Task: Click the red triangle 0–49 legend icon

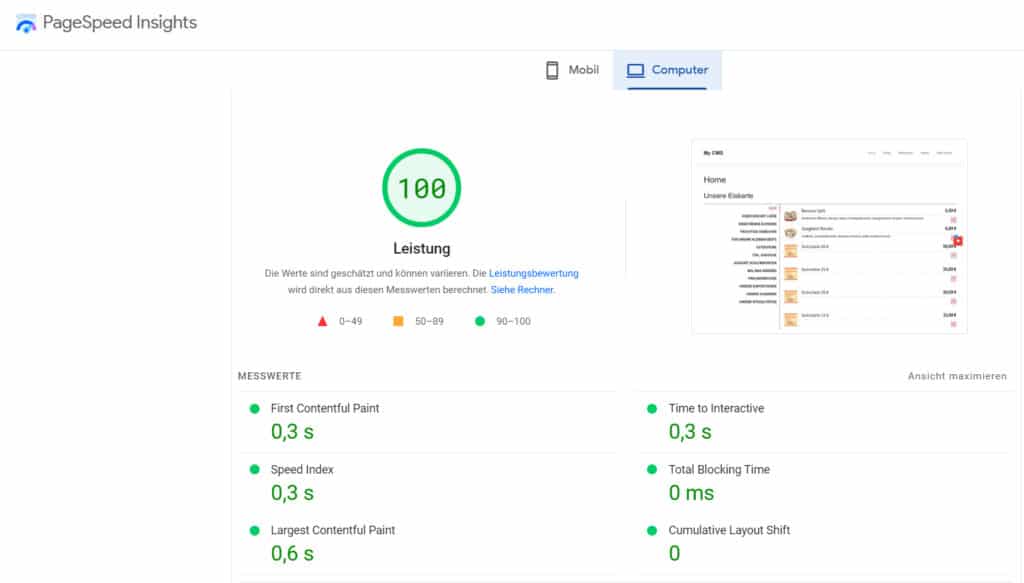Action: pyautogui.click(x=322, y=321)
